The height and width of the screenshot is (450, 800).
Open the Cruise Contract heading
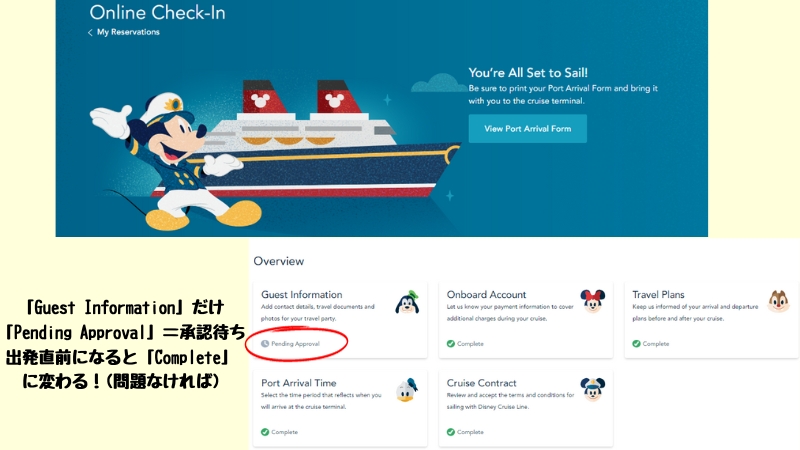click(x=481, y=383)
